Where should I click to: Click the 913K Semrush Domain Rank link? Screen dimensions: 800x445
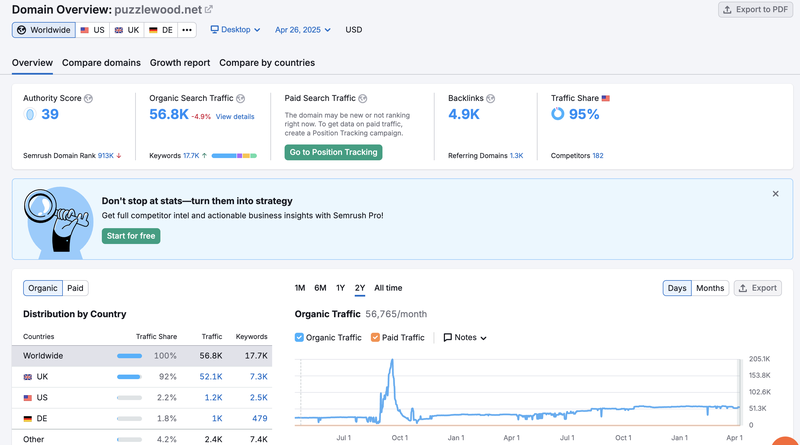pyautogui.click(x=106, y=156)
